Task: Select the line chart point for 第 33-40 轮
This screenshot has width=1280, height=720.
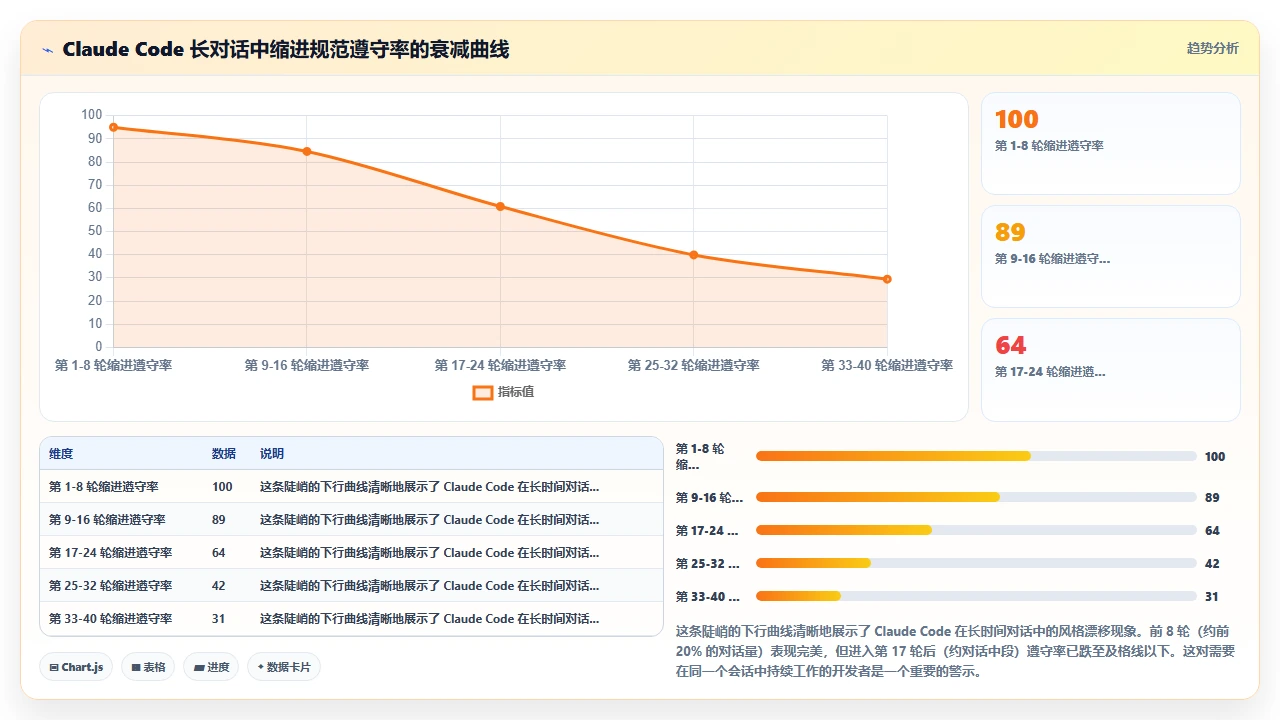Action: [887, 279]
